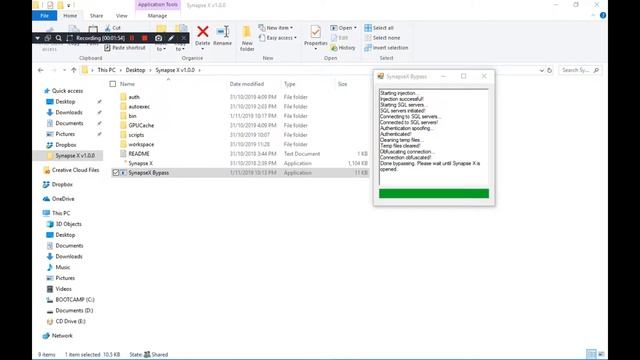Switch to large icons view in status bar

point(601,354)
